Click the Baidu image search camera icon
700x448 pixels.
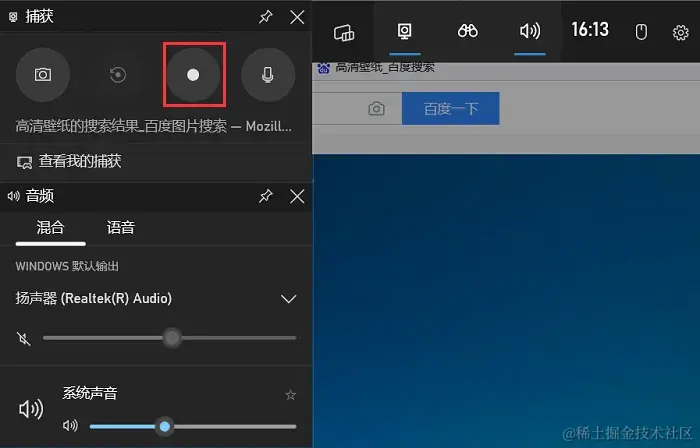point(376,108)
